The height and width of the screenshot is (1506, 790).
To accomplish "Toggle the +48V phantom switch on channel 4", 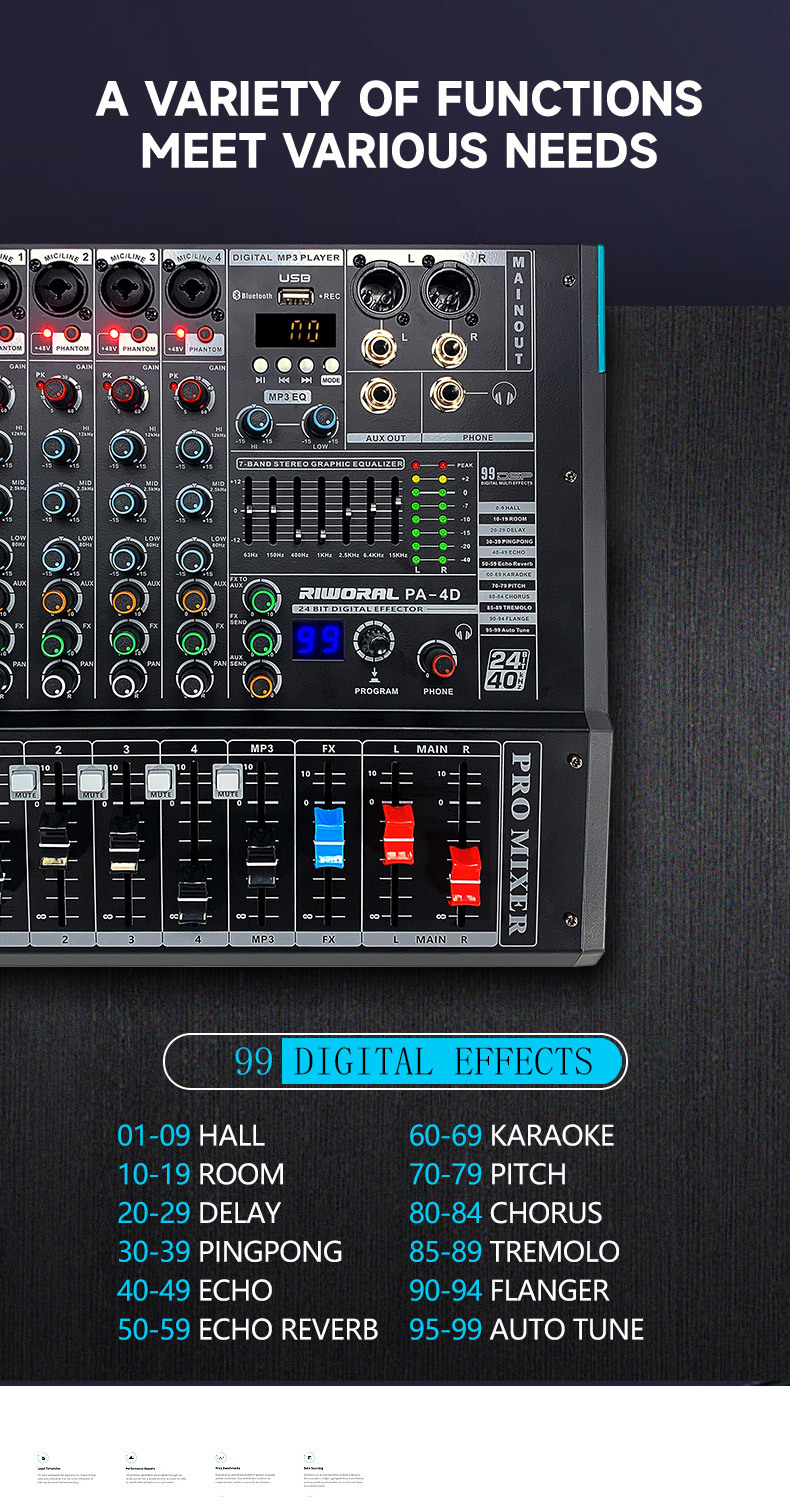I will 207,335.
